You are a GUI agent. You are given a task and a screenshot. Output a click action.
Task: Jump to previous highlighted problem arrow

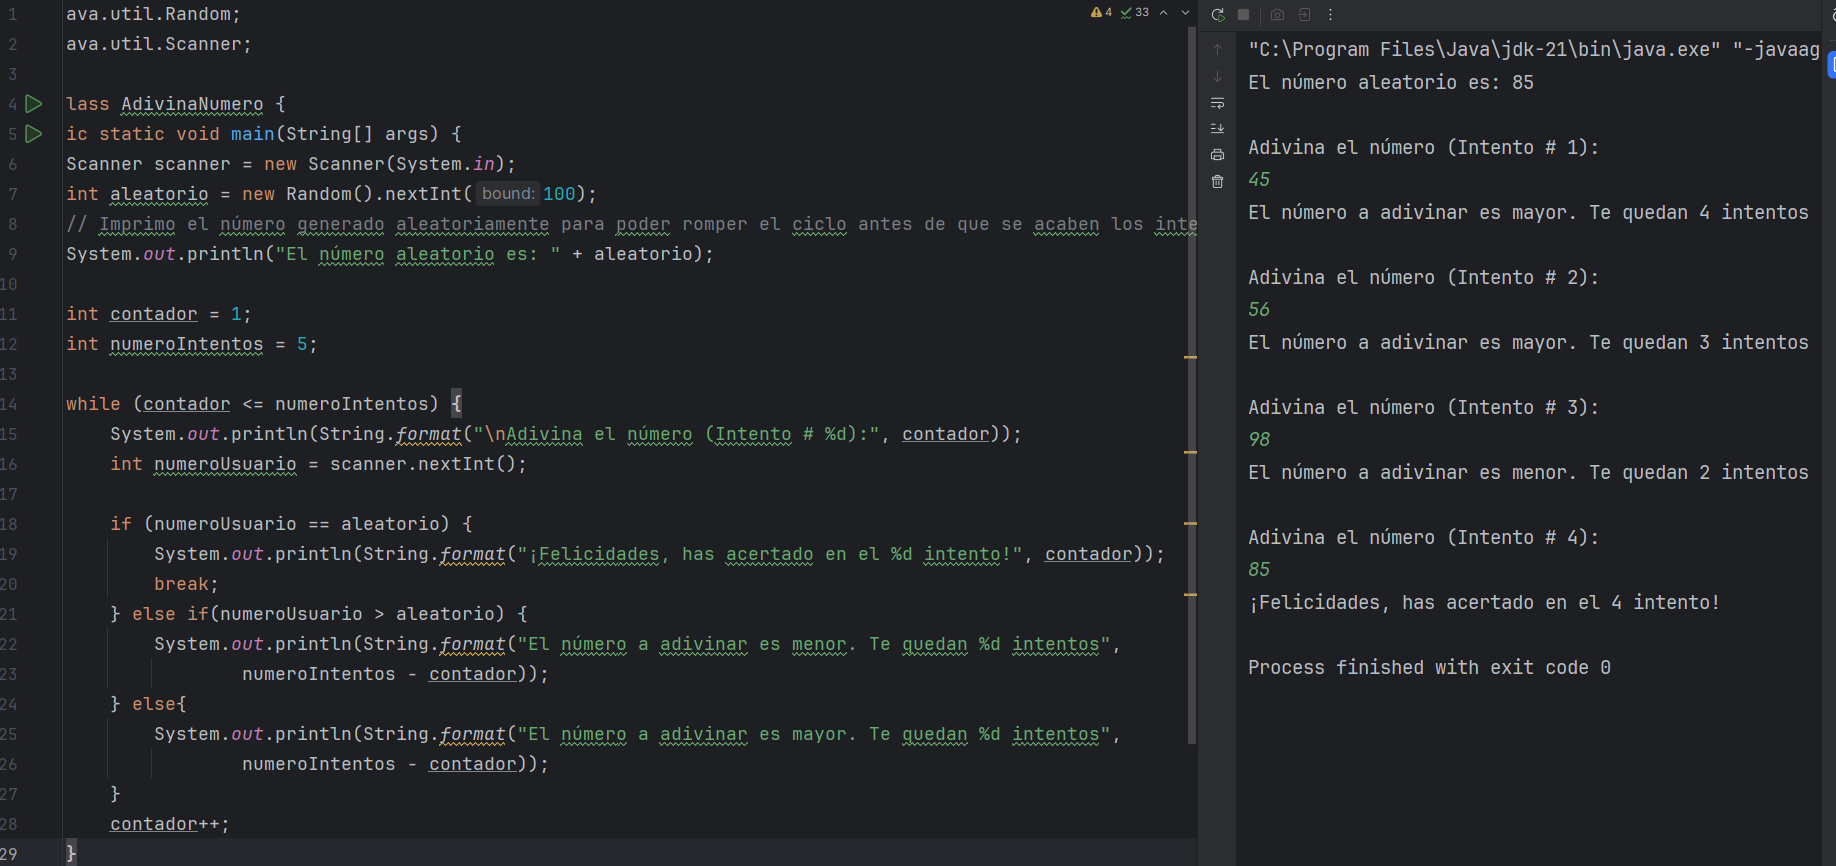pyautogui.click(x=1164, y=13)
